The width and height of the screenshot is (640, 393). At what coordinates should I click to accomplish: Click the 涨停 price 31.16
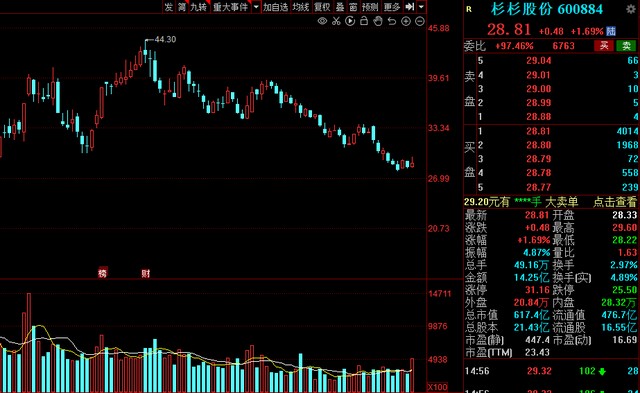pyautogui.click(x=537, y=290)
